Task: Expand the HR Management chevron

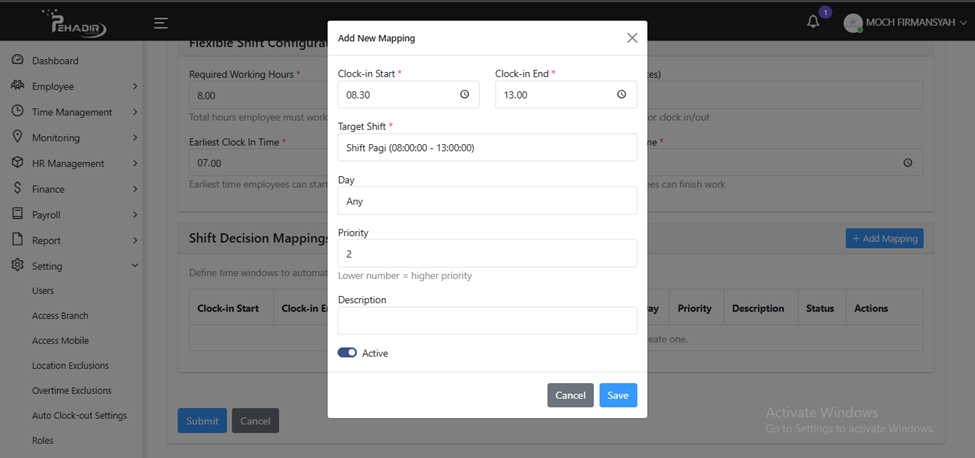Action: pos(135,163)
